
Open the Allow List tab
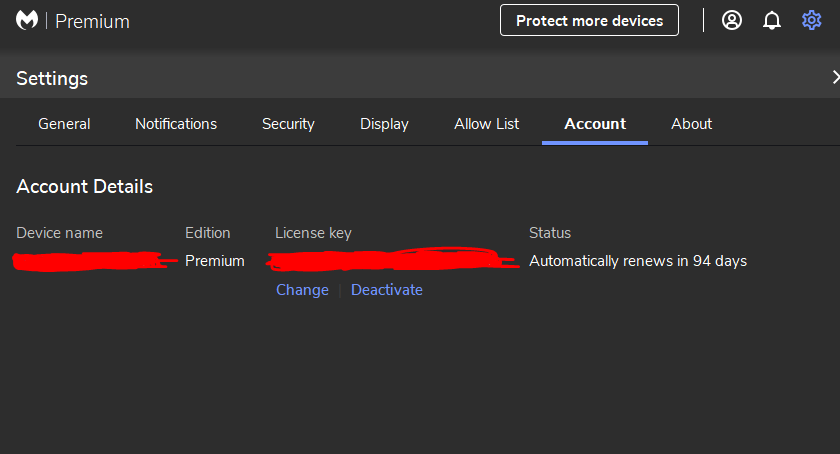pyautogui.click(x=487, y=124)
